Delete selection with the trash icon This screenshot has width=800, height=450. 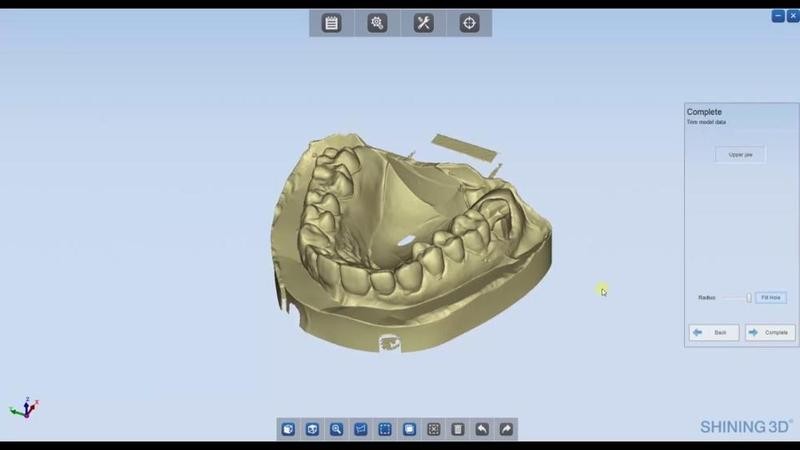coord(458,429)
